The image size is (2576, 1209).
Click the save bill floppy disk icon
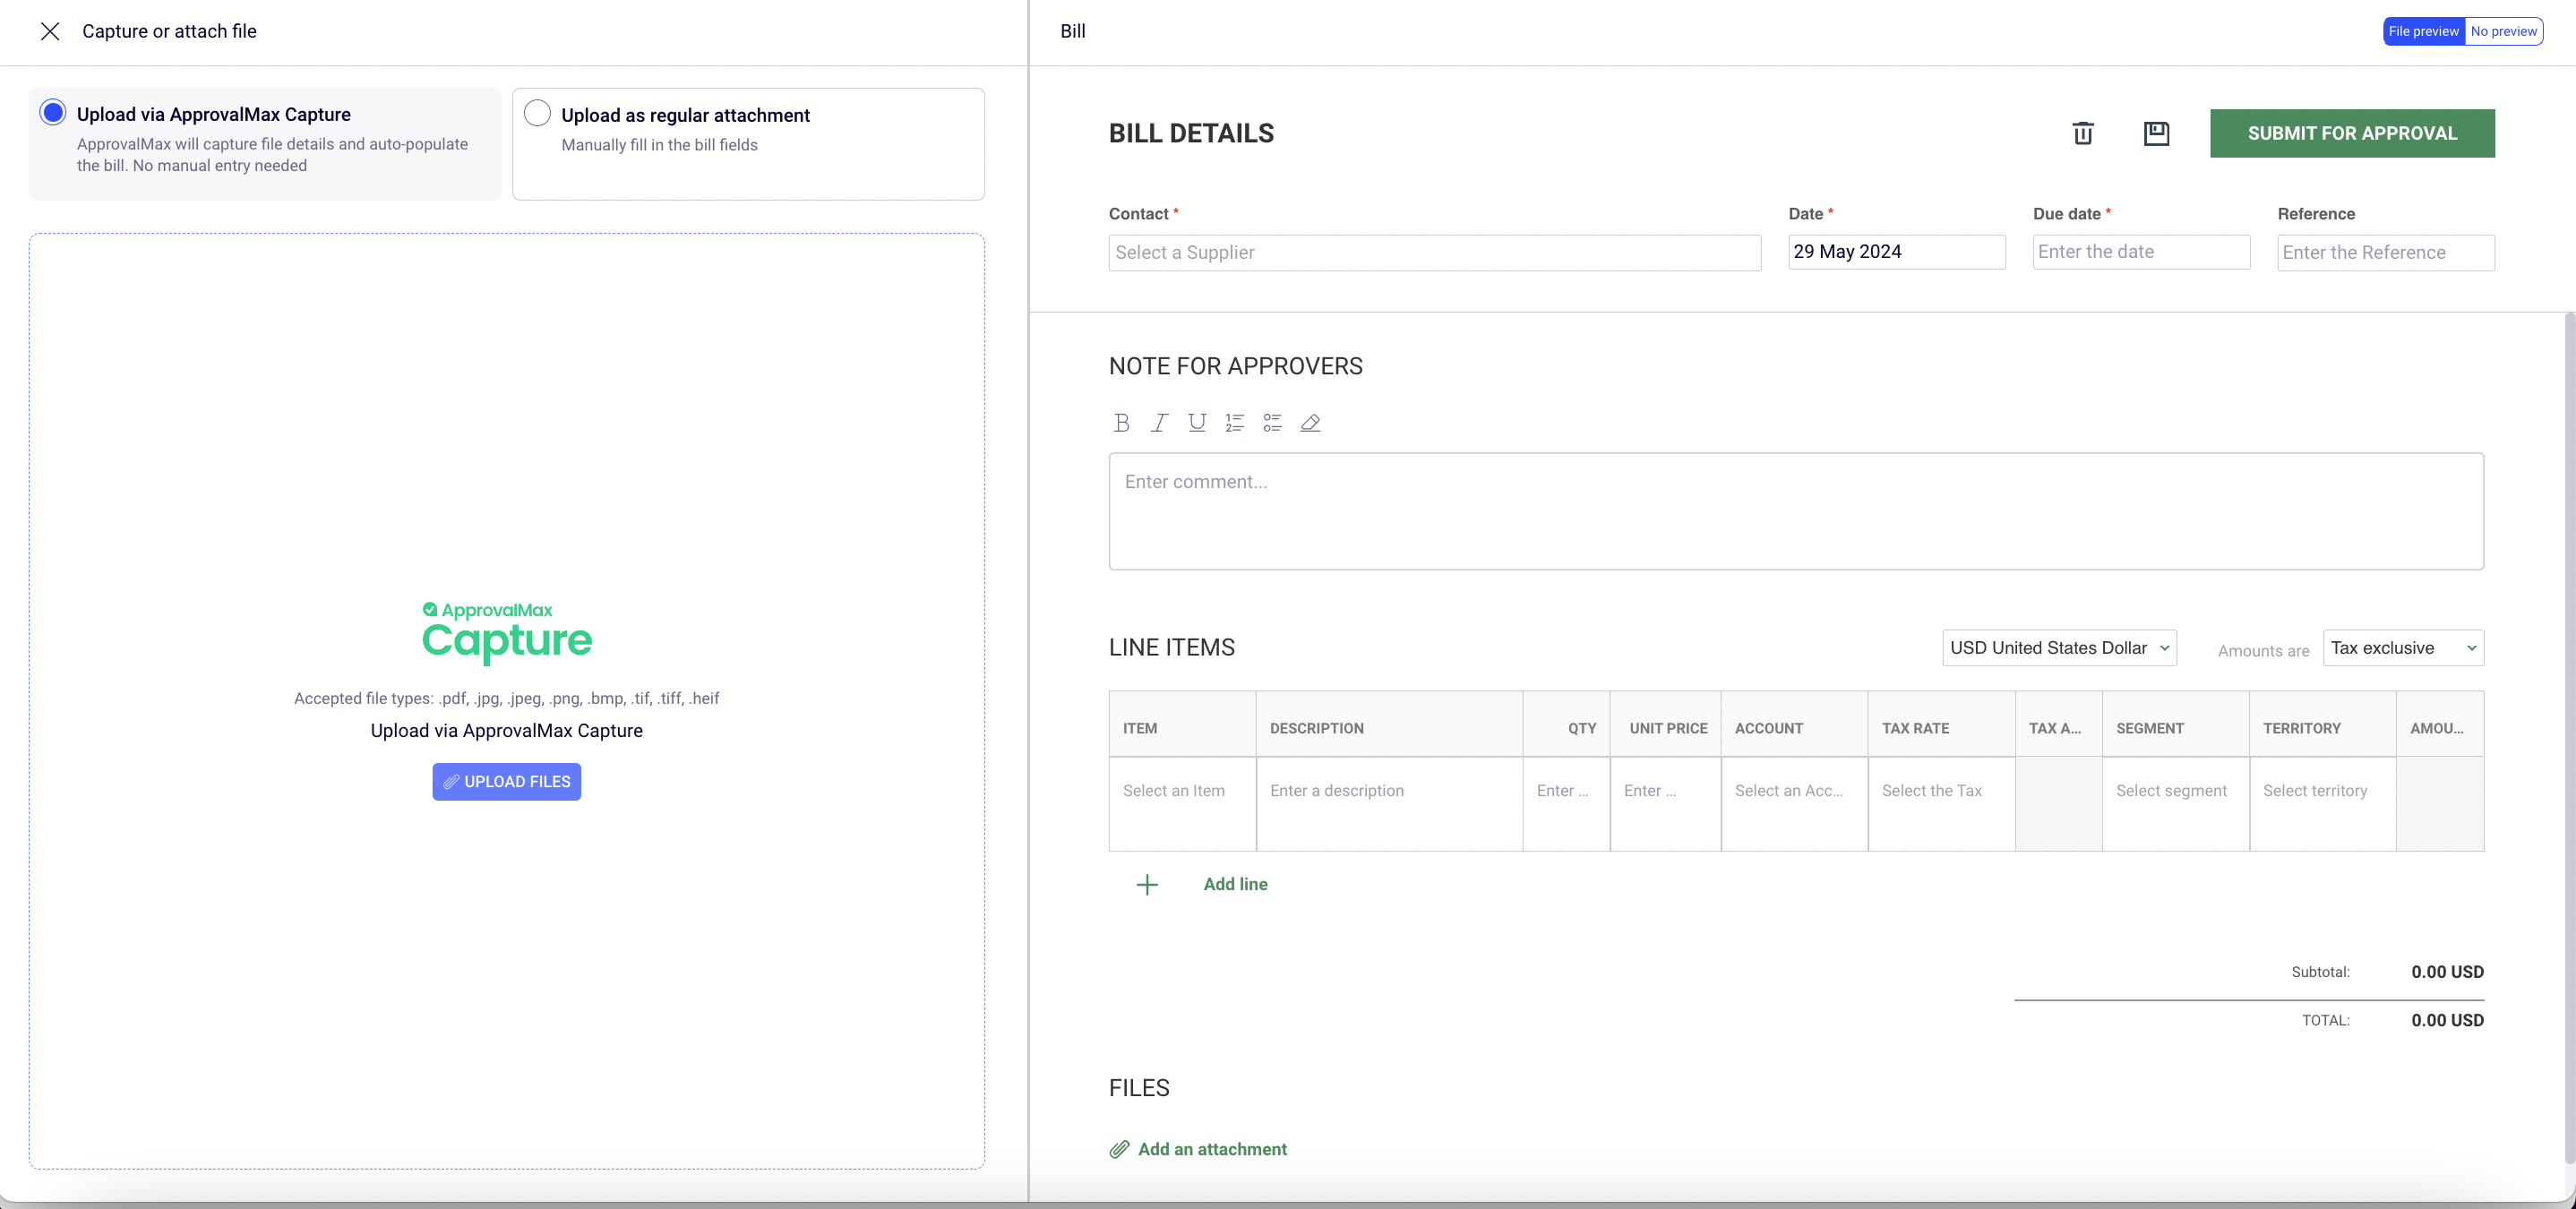click(x=2157, y=133)
